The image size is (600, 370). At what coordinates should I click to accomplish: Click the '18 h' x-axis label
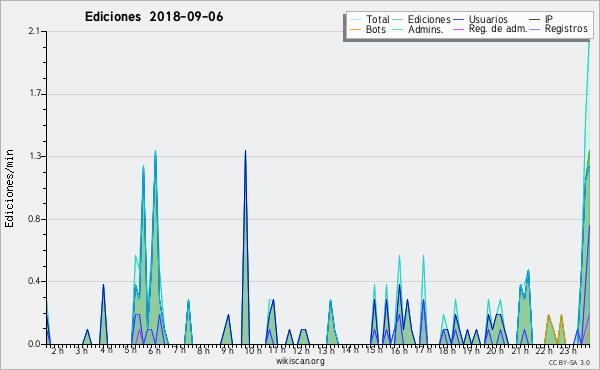click(447, 351)
